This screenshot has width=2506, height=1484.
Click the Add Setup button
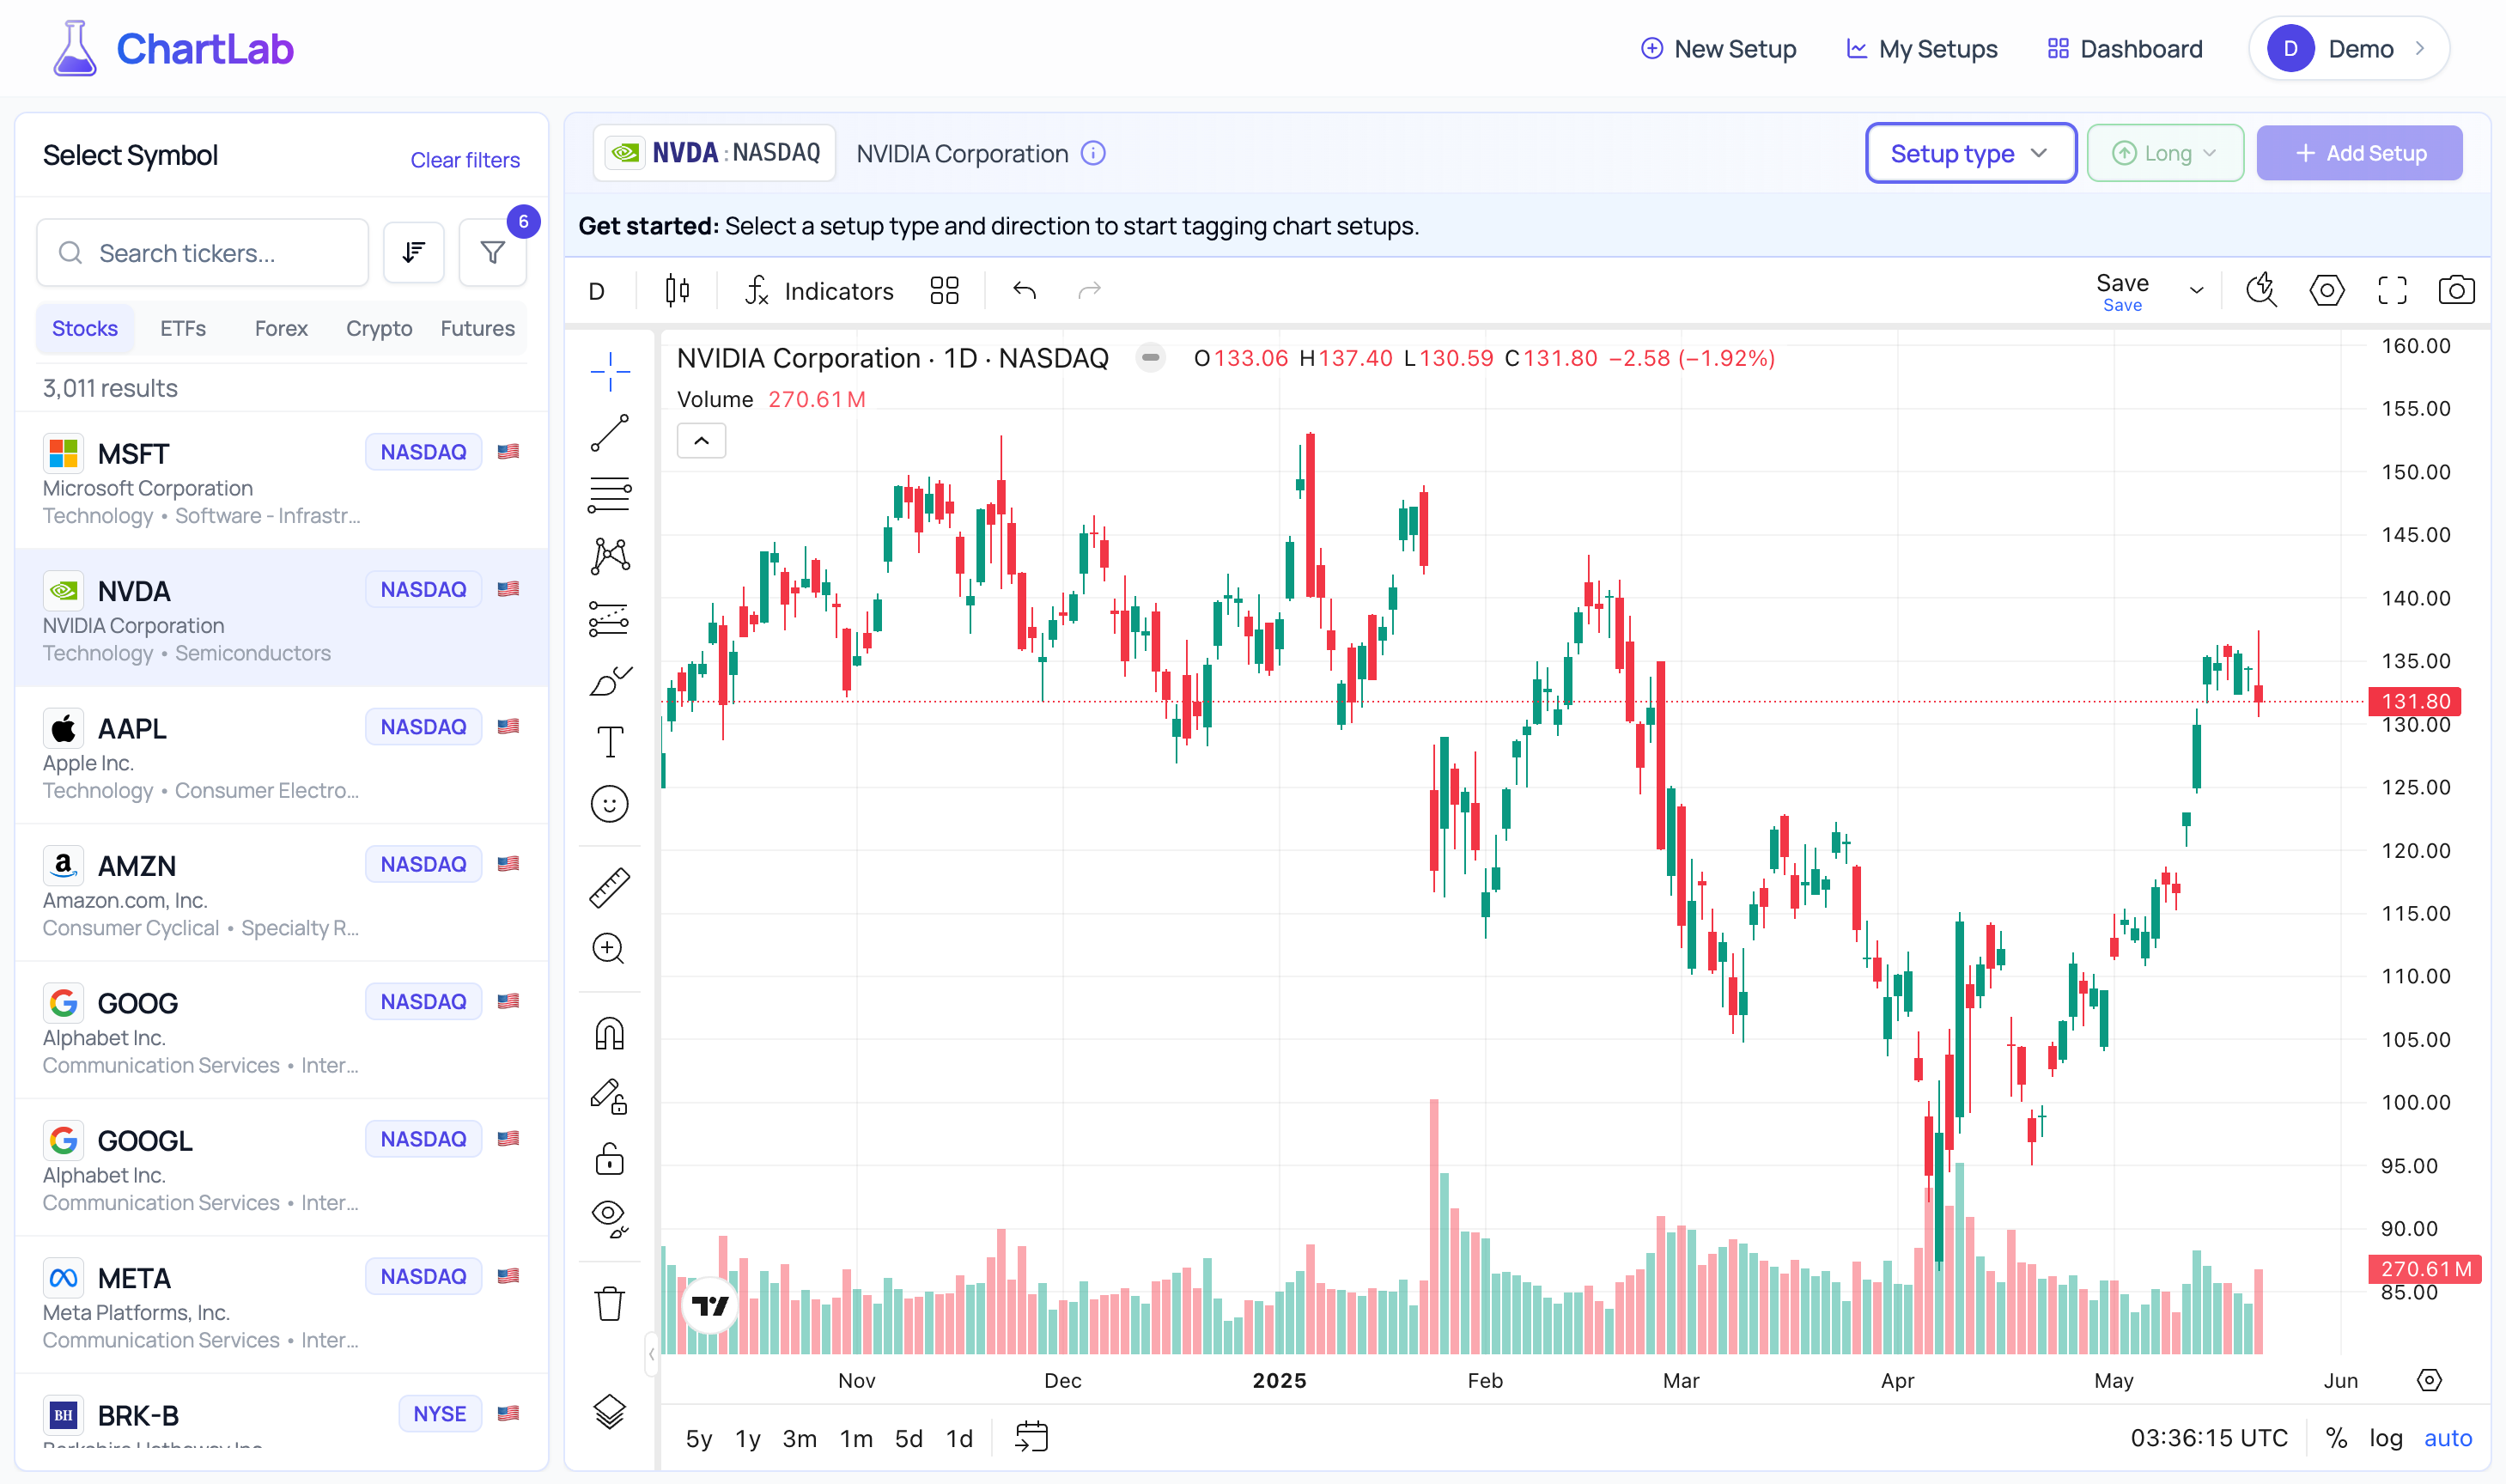click(2359, 153)
